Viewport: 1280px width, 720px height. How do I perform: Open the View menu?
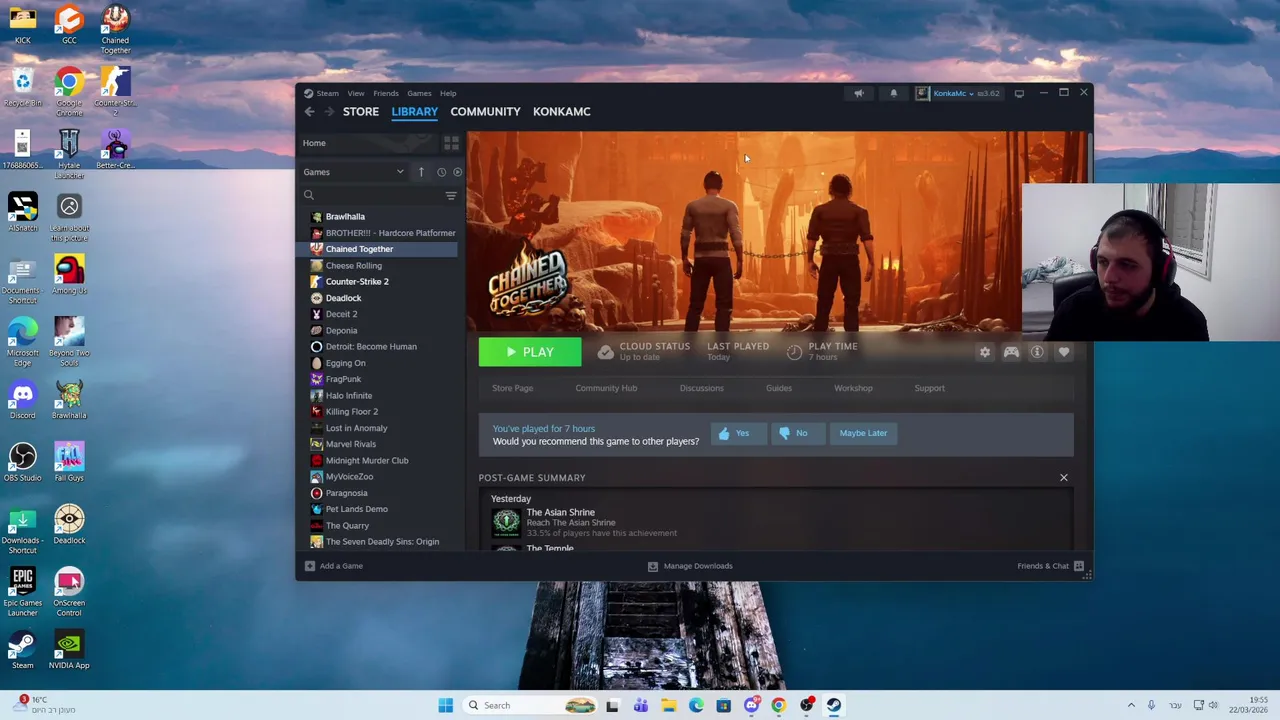tap(356, 93)
